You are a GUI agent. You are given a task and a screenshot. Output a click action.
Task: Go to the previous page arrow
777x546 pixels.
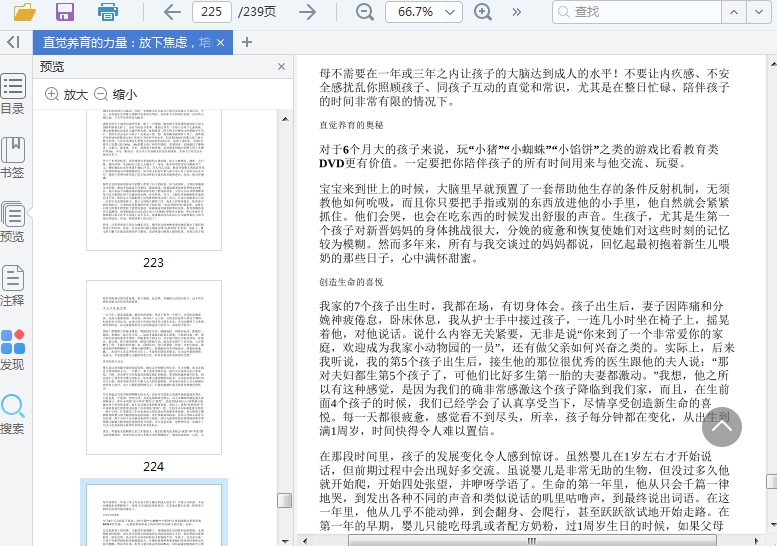[x=172, y=12]
